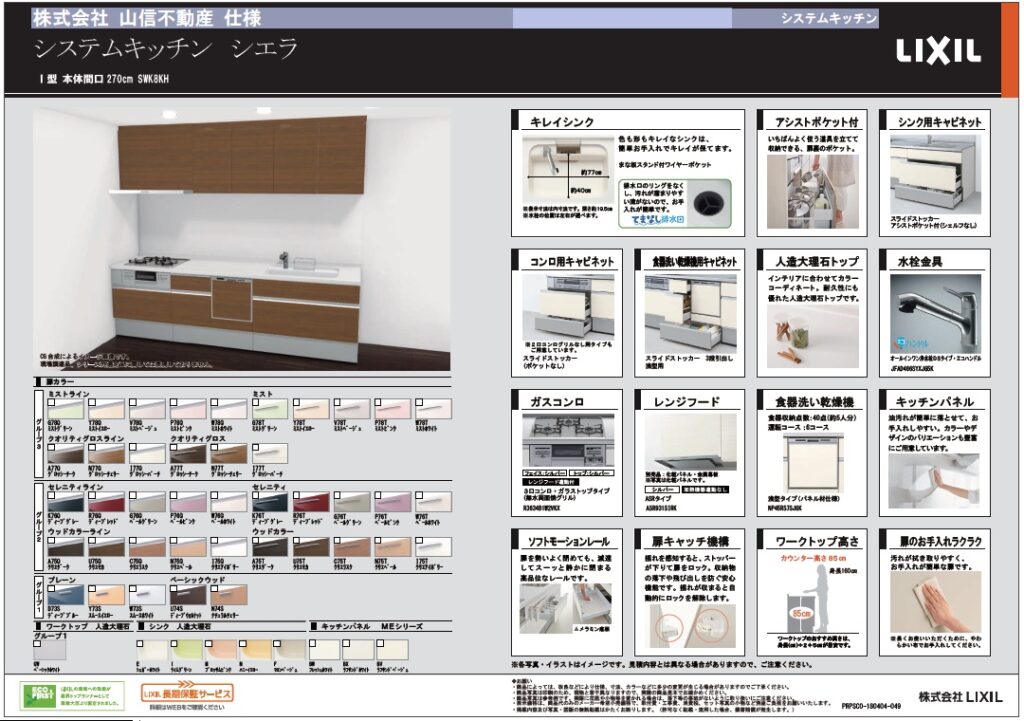Open the large kitchen render image

pyautogui.click(x=242, y=239)
